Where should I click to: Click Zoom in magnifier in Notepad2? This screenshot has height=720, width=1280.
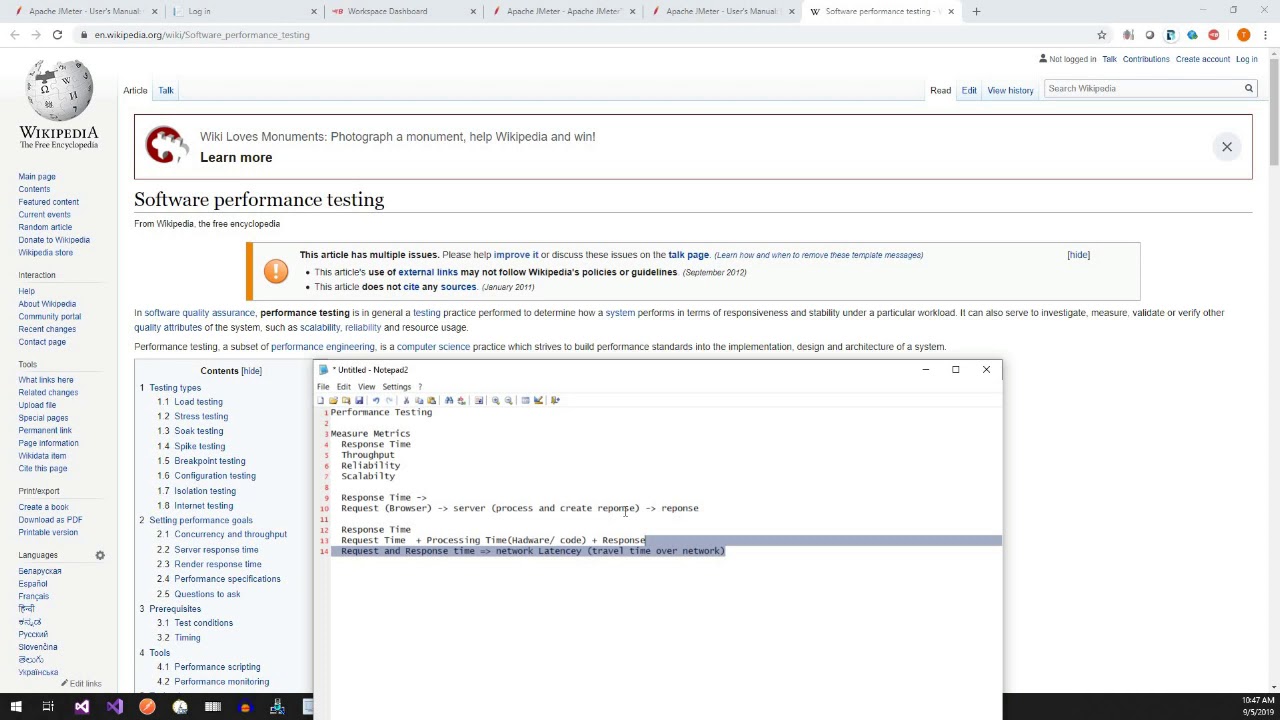tap(495, 400)
